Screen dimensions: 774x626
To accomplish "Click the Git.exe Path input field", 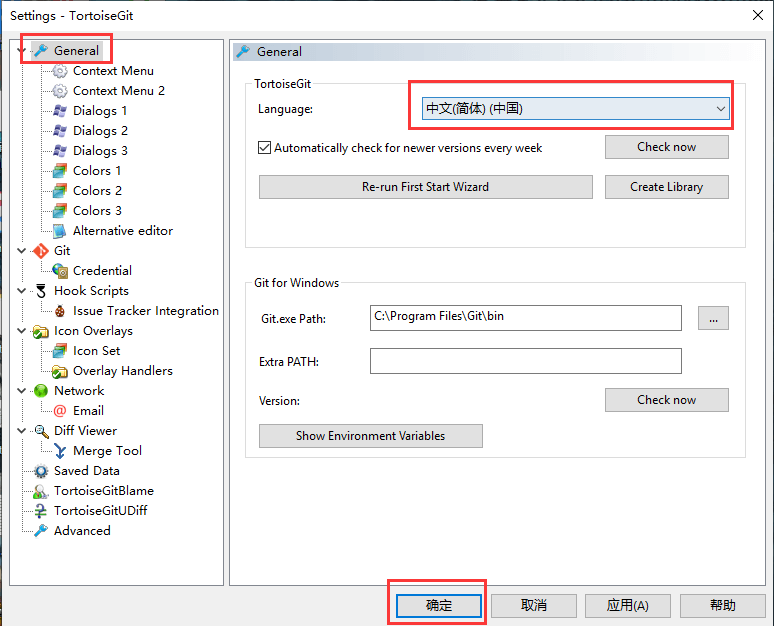I will (526, 317).
